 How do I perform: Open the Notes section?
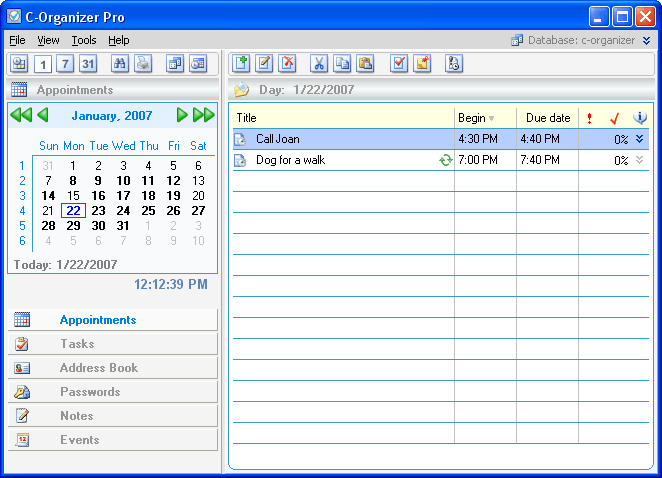[112, 416]
